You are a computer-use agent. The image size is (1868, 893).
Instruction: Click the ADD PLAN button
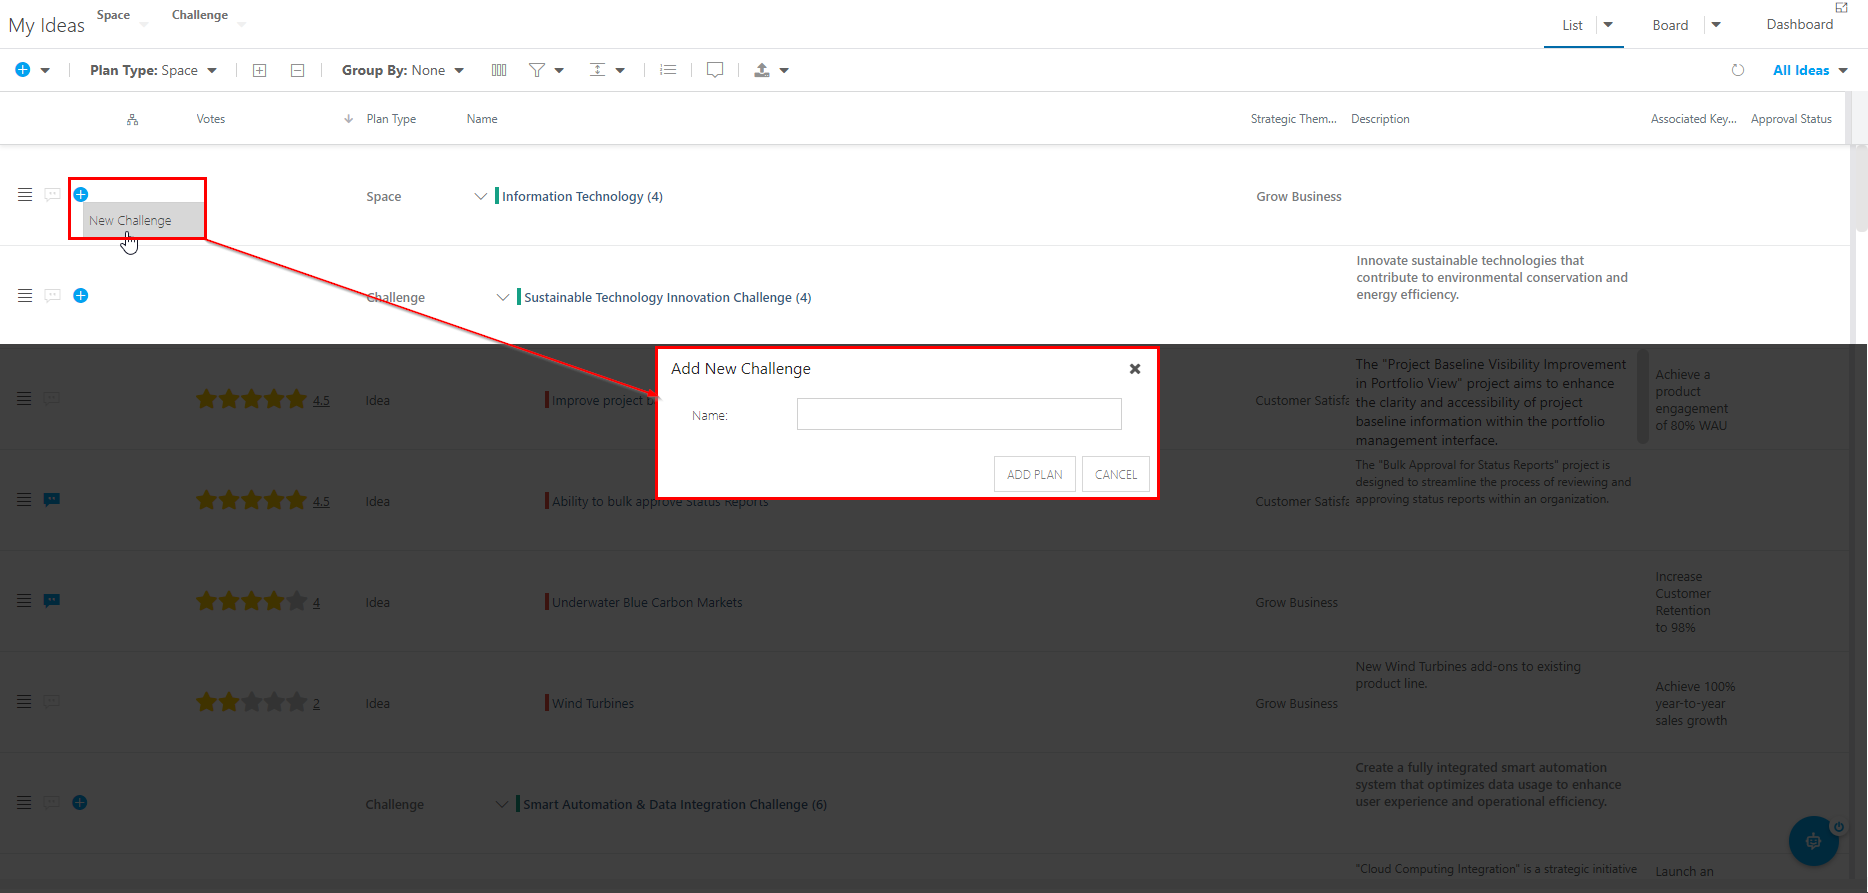[1035, 474]
